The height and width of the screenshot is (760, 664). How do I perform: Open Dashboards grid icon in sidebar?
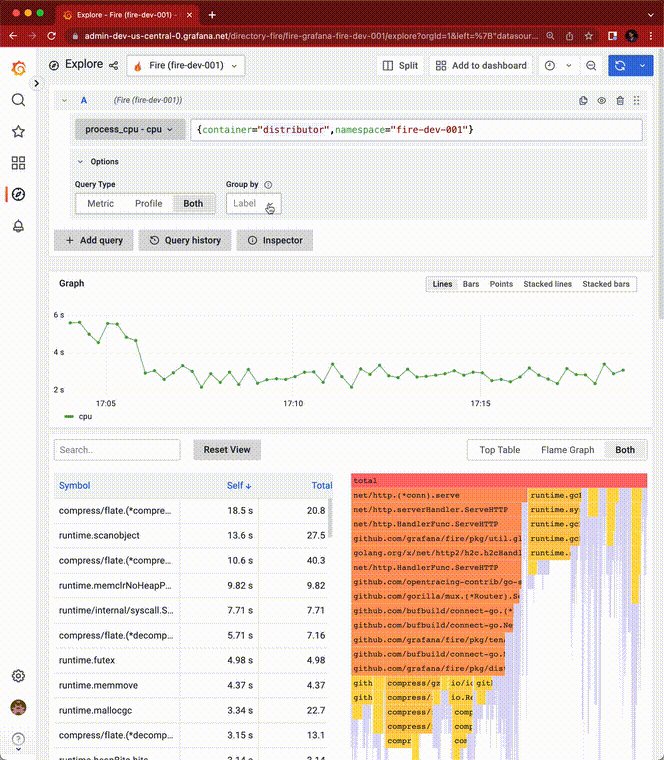18,163
